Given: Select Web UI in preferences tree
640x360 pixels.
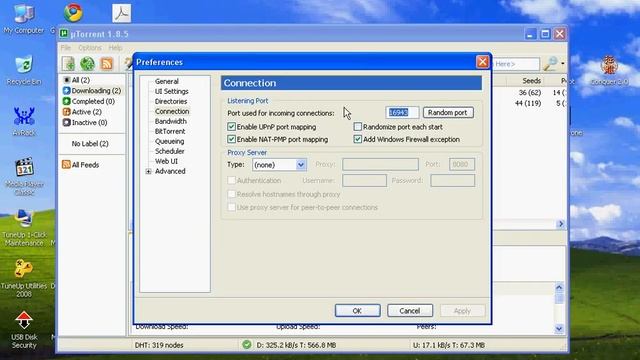Looking at the screenshot, I should (166, 161).
